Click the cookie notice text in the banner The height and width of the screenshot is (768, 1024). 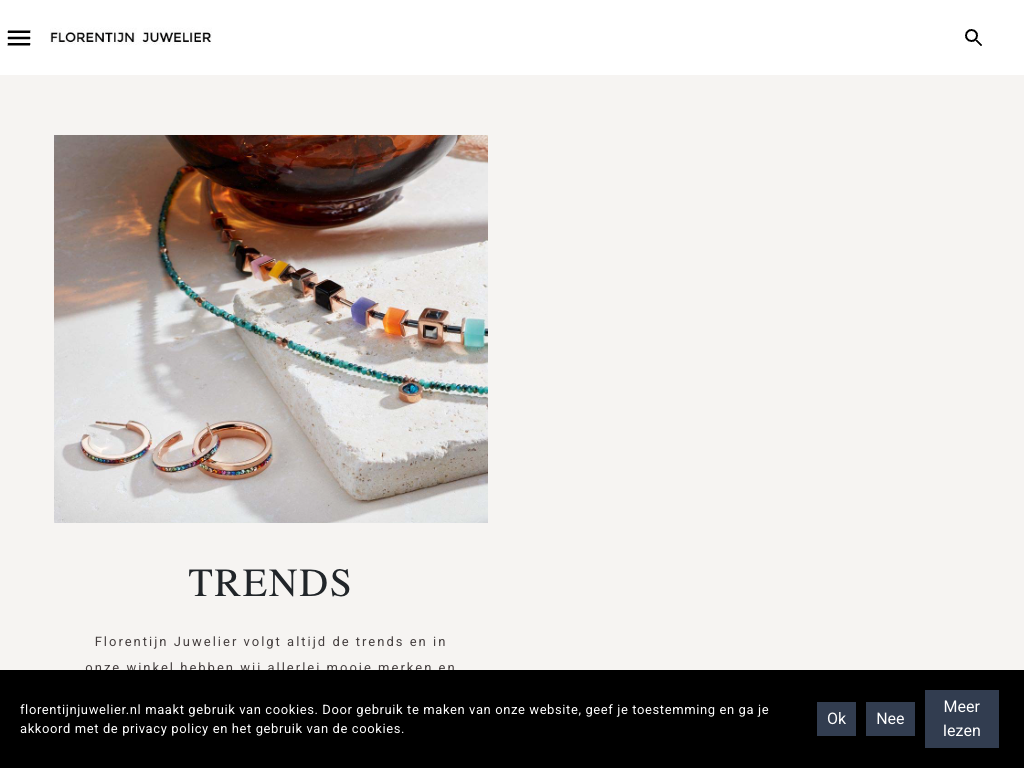tap(394, 719)
